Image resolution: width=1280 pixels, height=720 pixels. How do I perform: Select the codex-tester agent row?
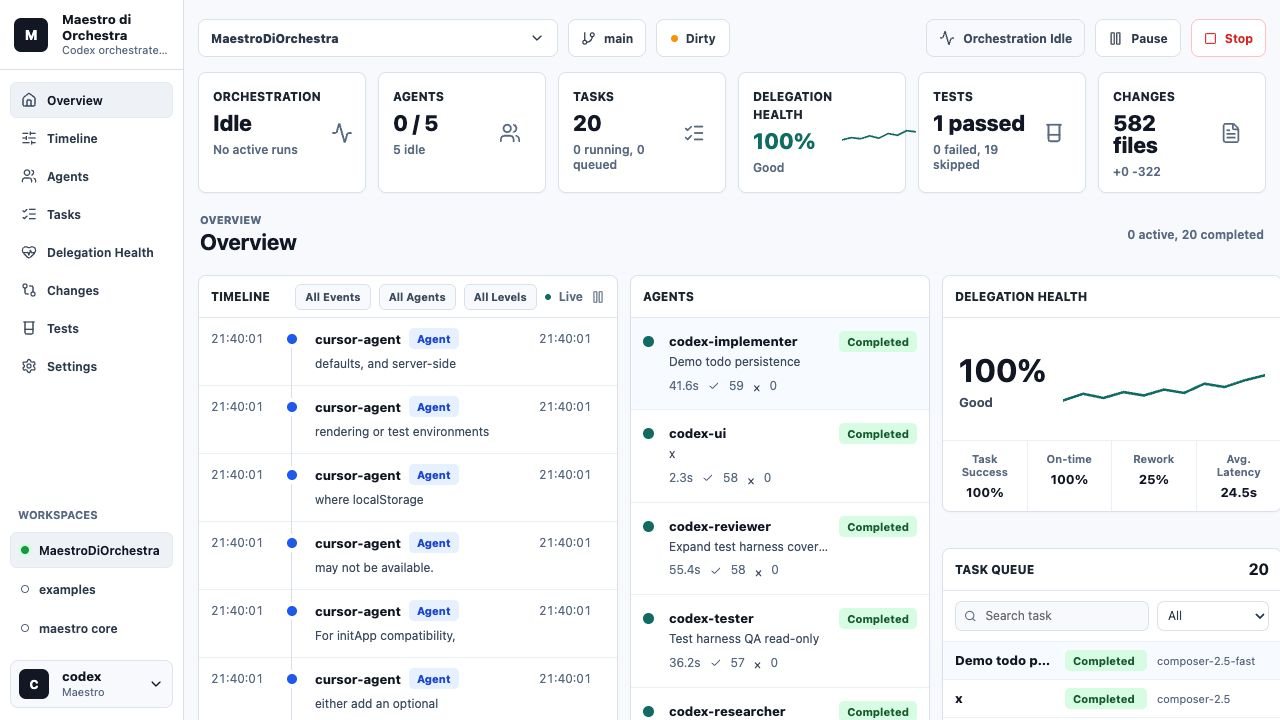tap(780, 641)
